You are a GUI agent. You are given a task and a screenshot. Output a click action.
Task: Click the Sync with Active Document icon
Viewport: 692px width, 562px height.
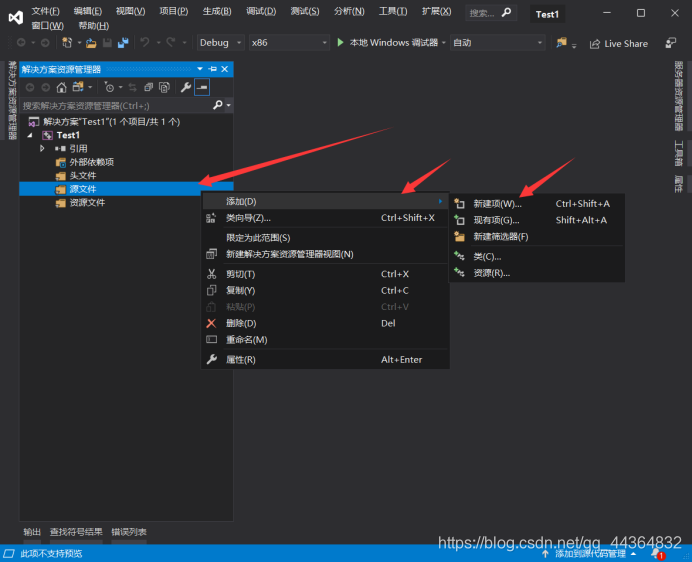(132, 87)
